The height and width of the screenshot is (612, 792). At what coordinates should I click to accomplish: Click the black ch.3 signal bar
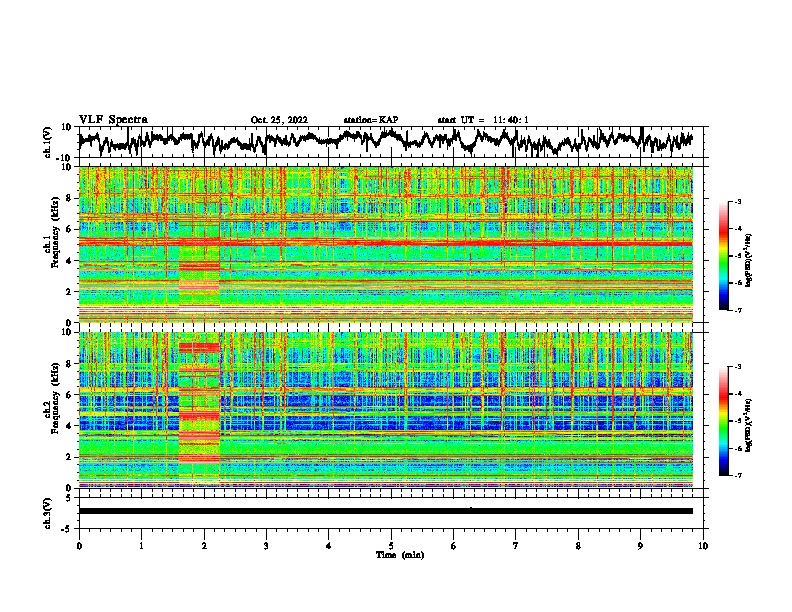[x=386, y=511]
